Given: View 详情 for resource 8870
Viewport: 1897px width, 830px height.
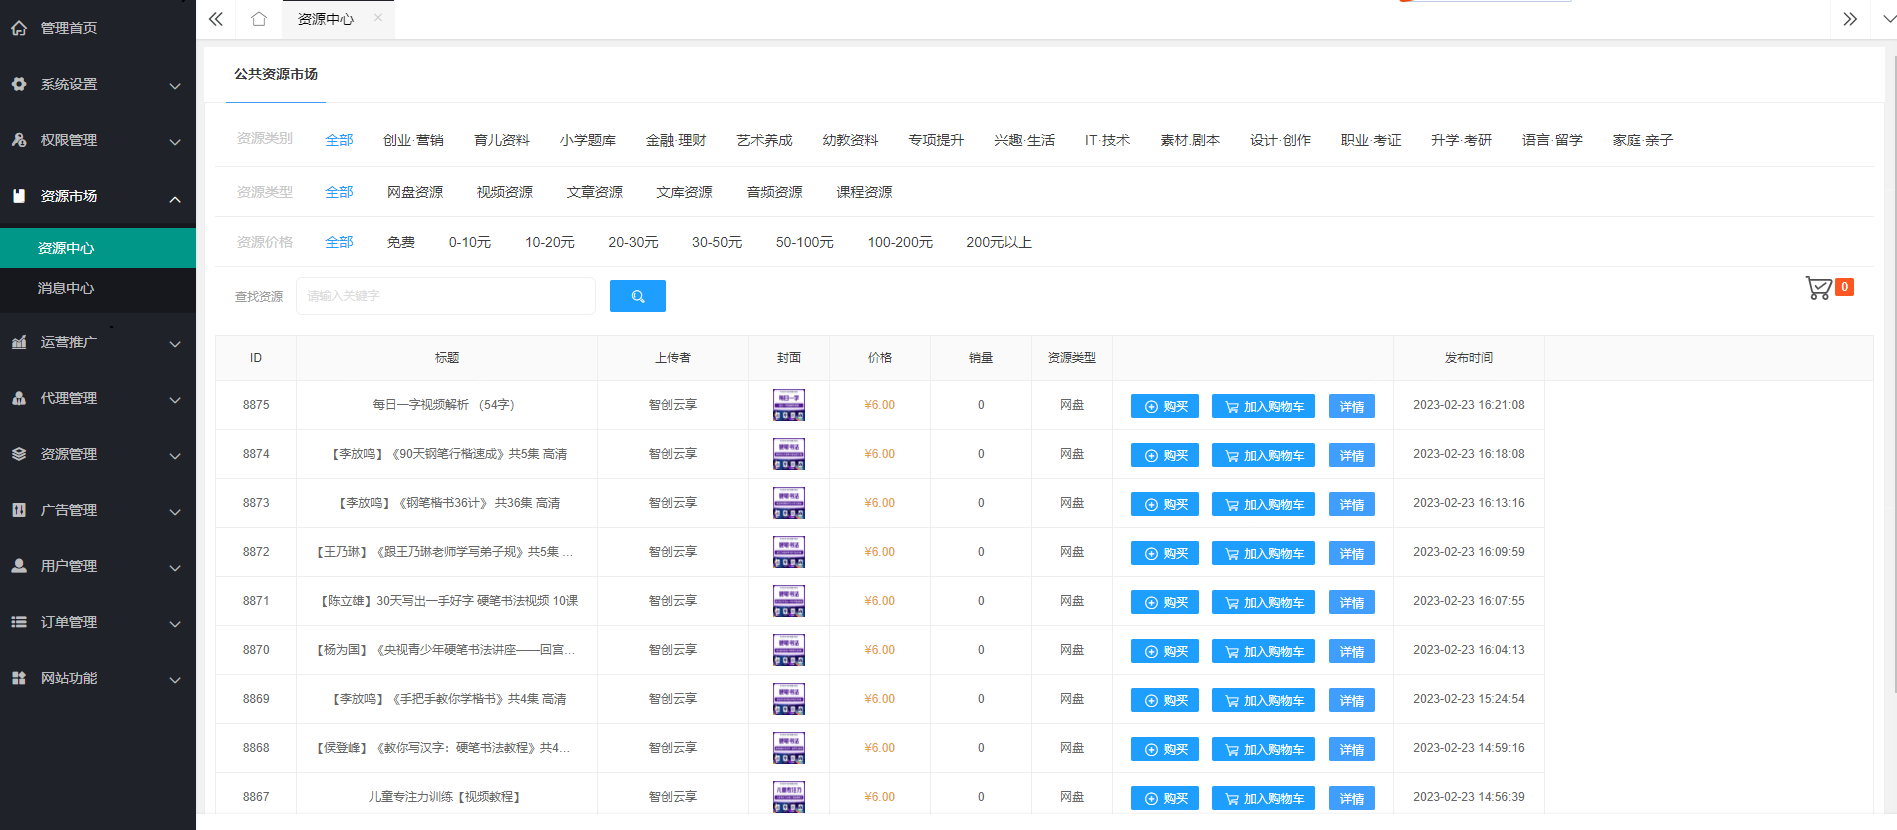Looking at the screenshot, I should tap(1352, 651).
